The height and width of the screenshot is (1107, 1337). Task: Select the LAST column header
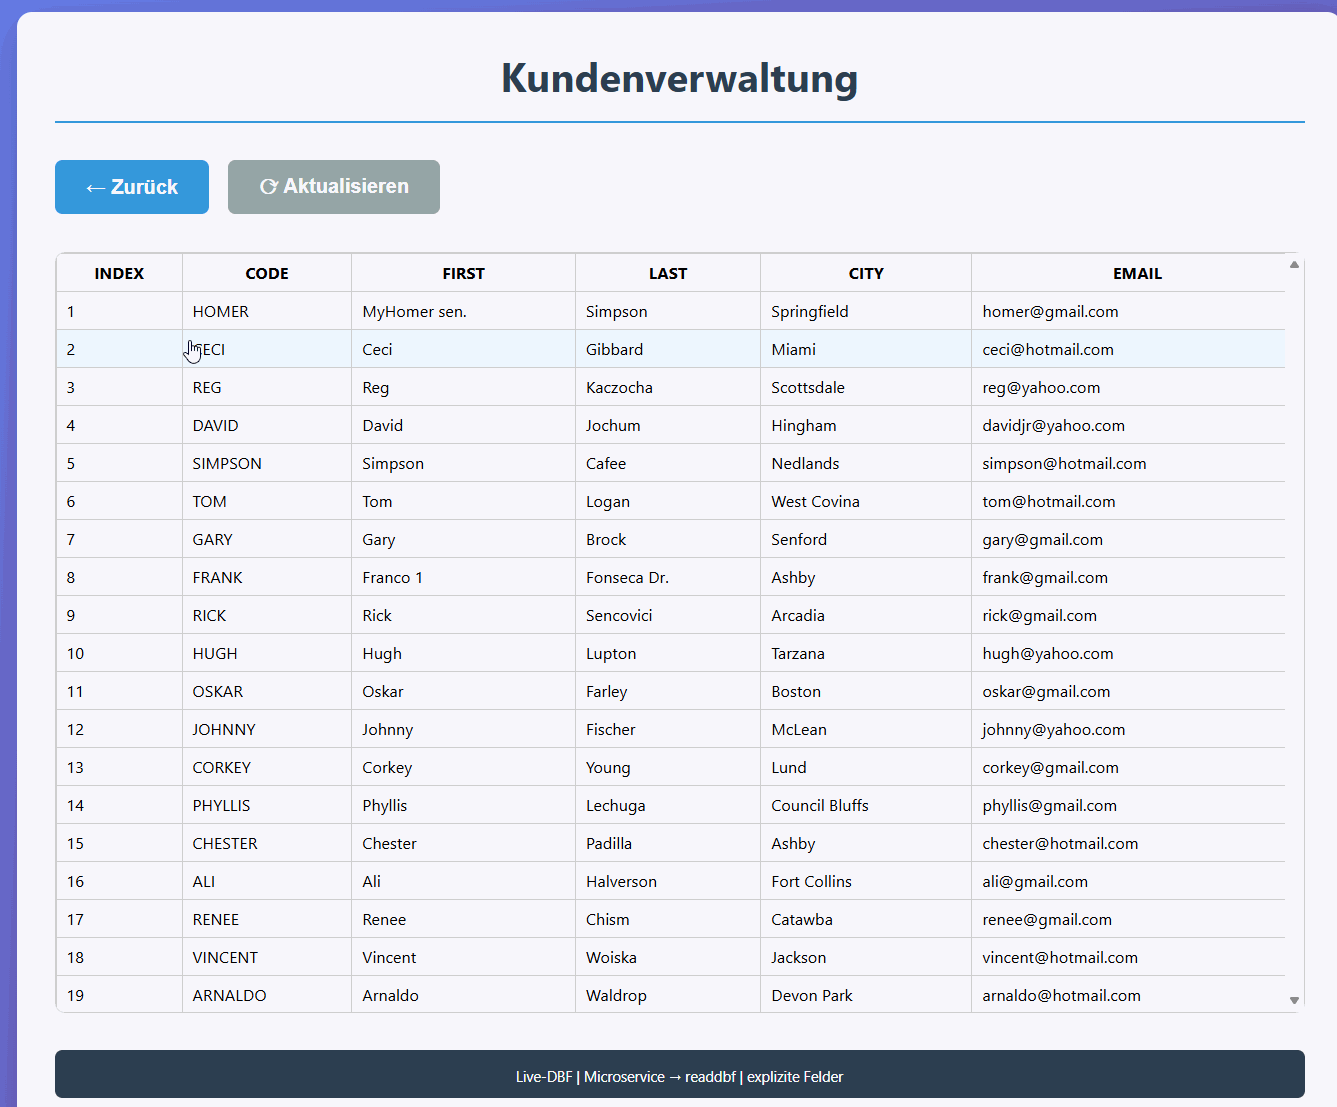[x=668, y=273]
